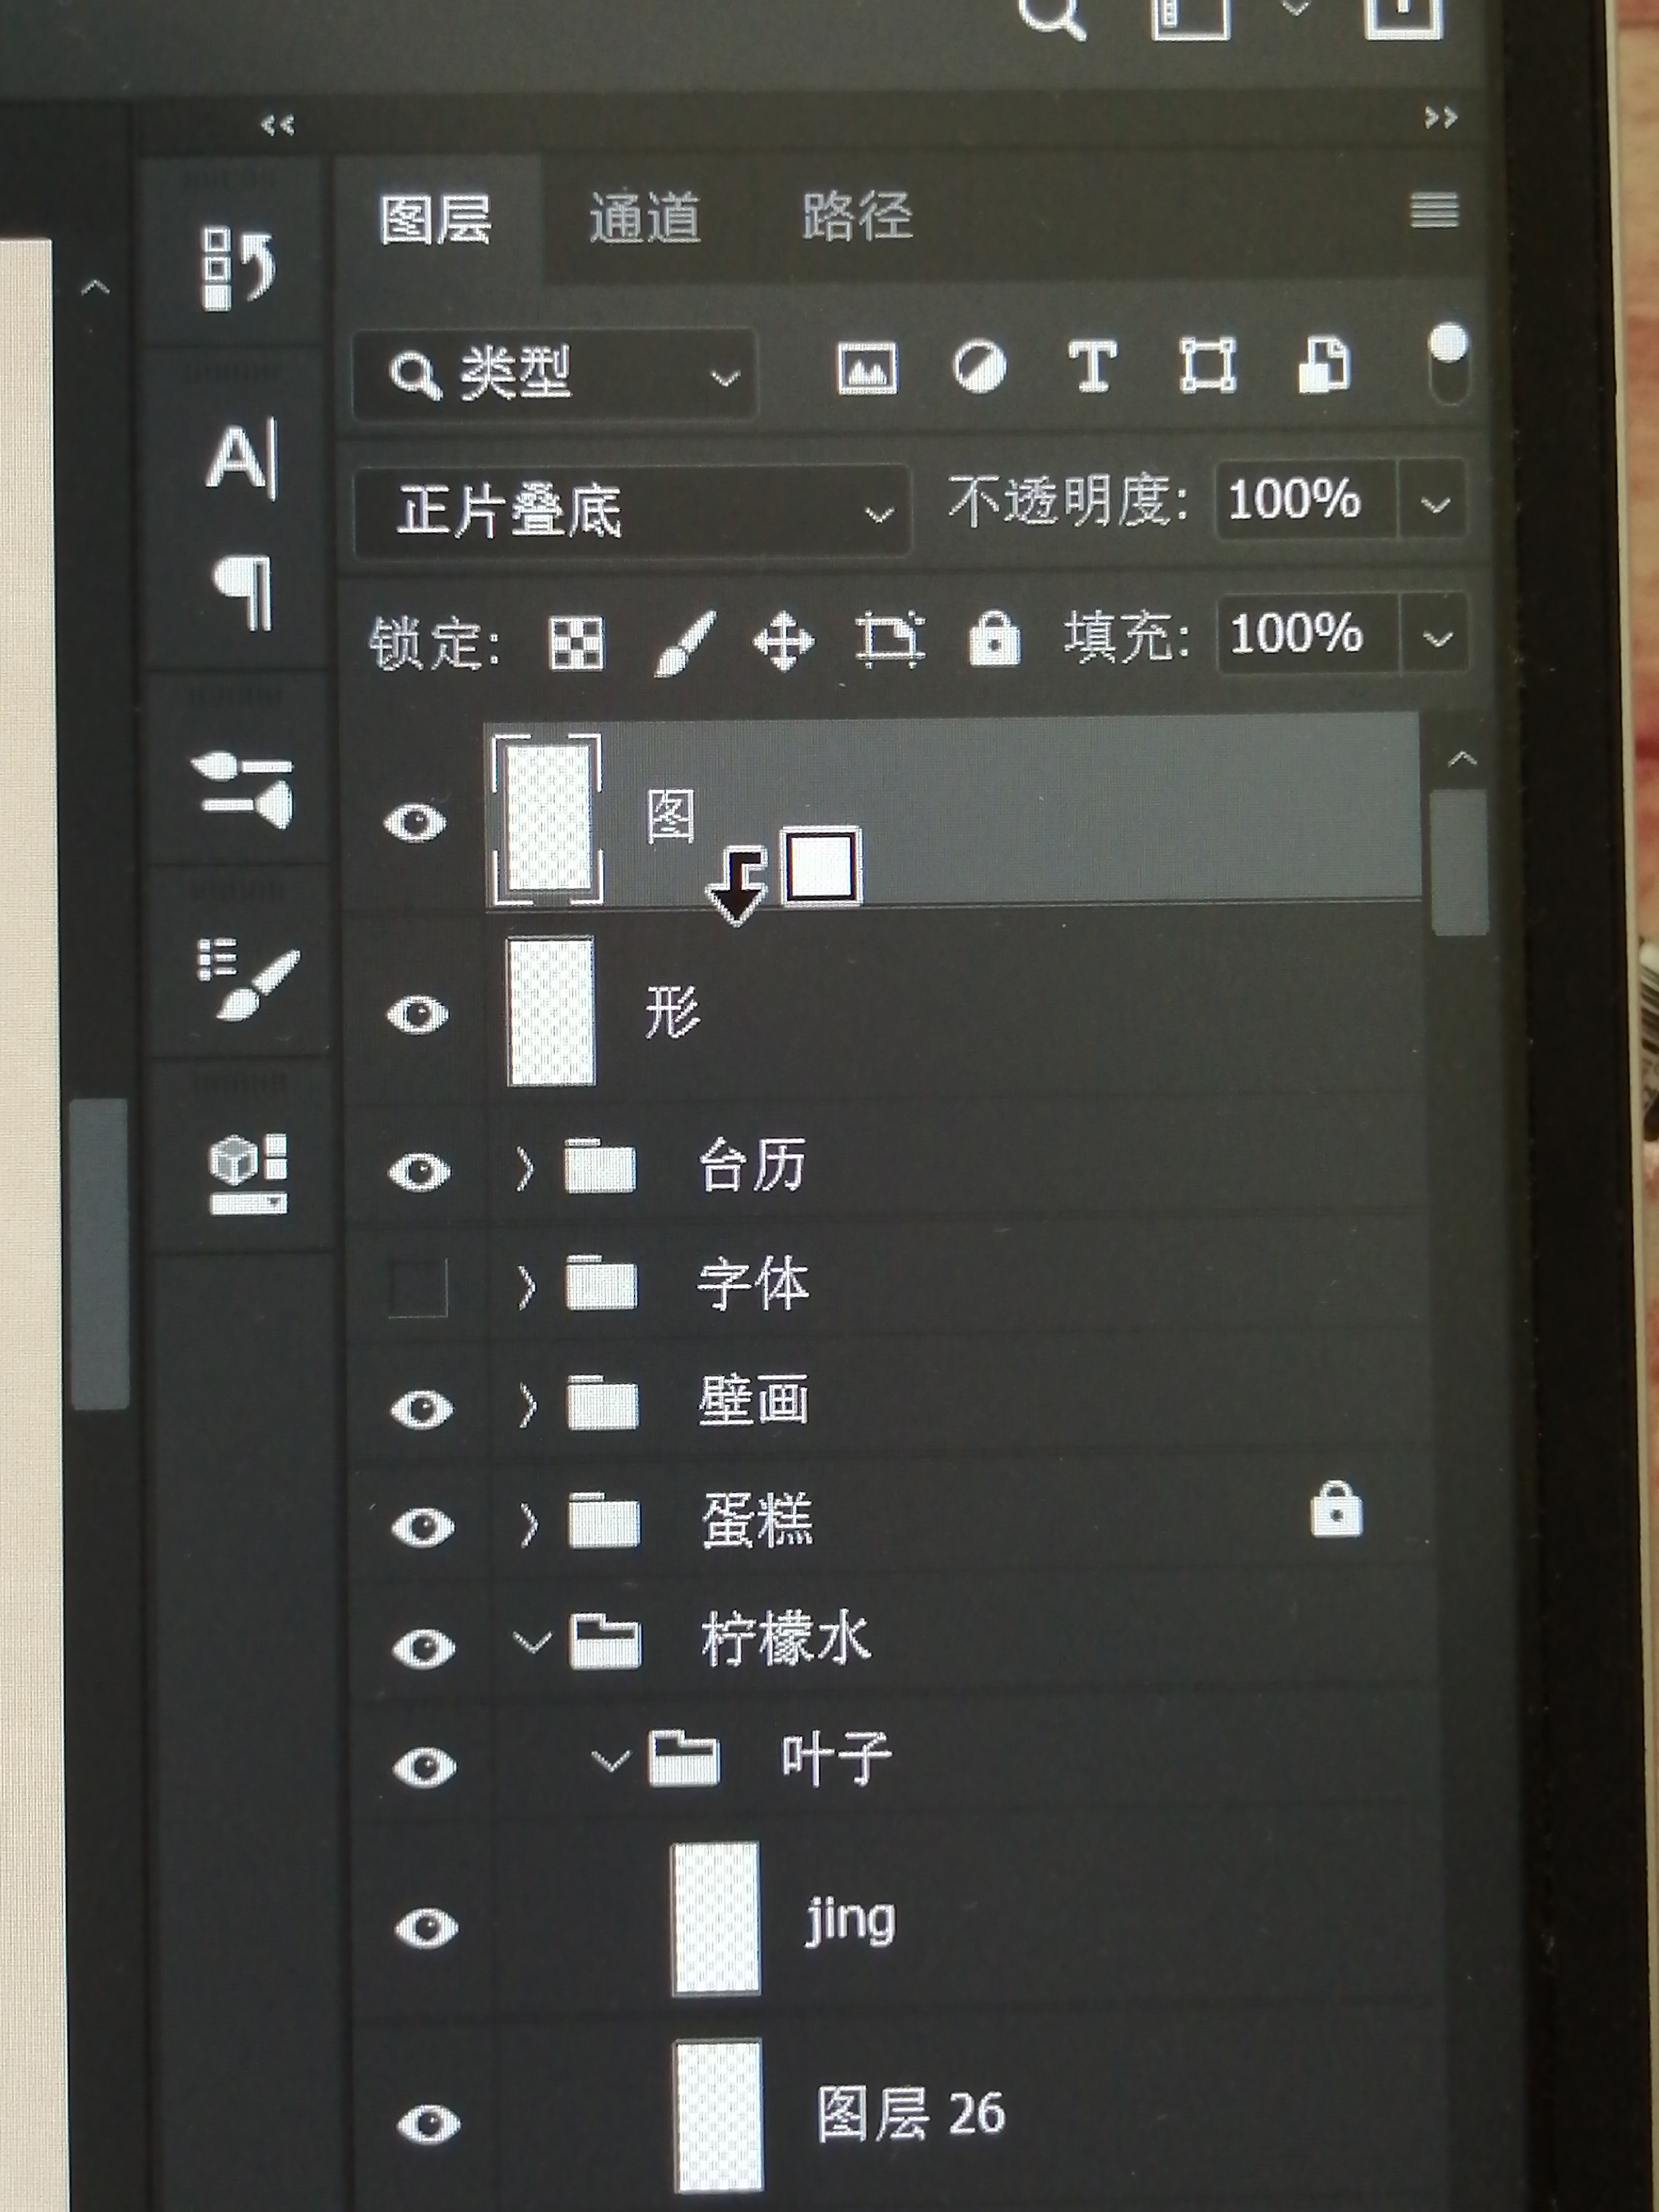Image resolution: width=1659 pixels, height=2212 pixels.
Task: Click the 台历 group folder icon
Action: coord(600,1166)
